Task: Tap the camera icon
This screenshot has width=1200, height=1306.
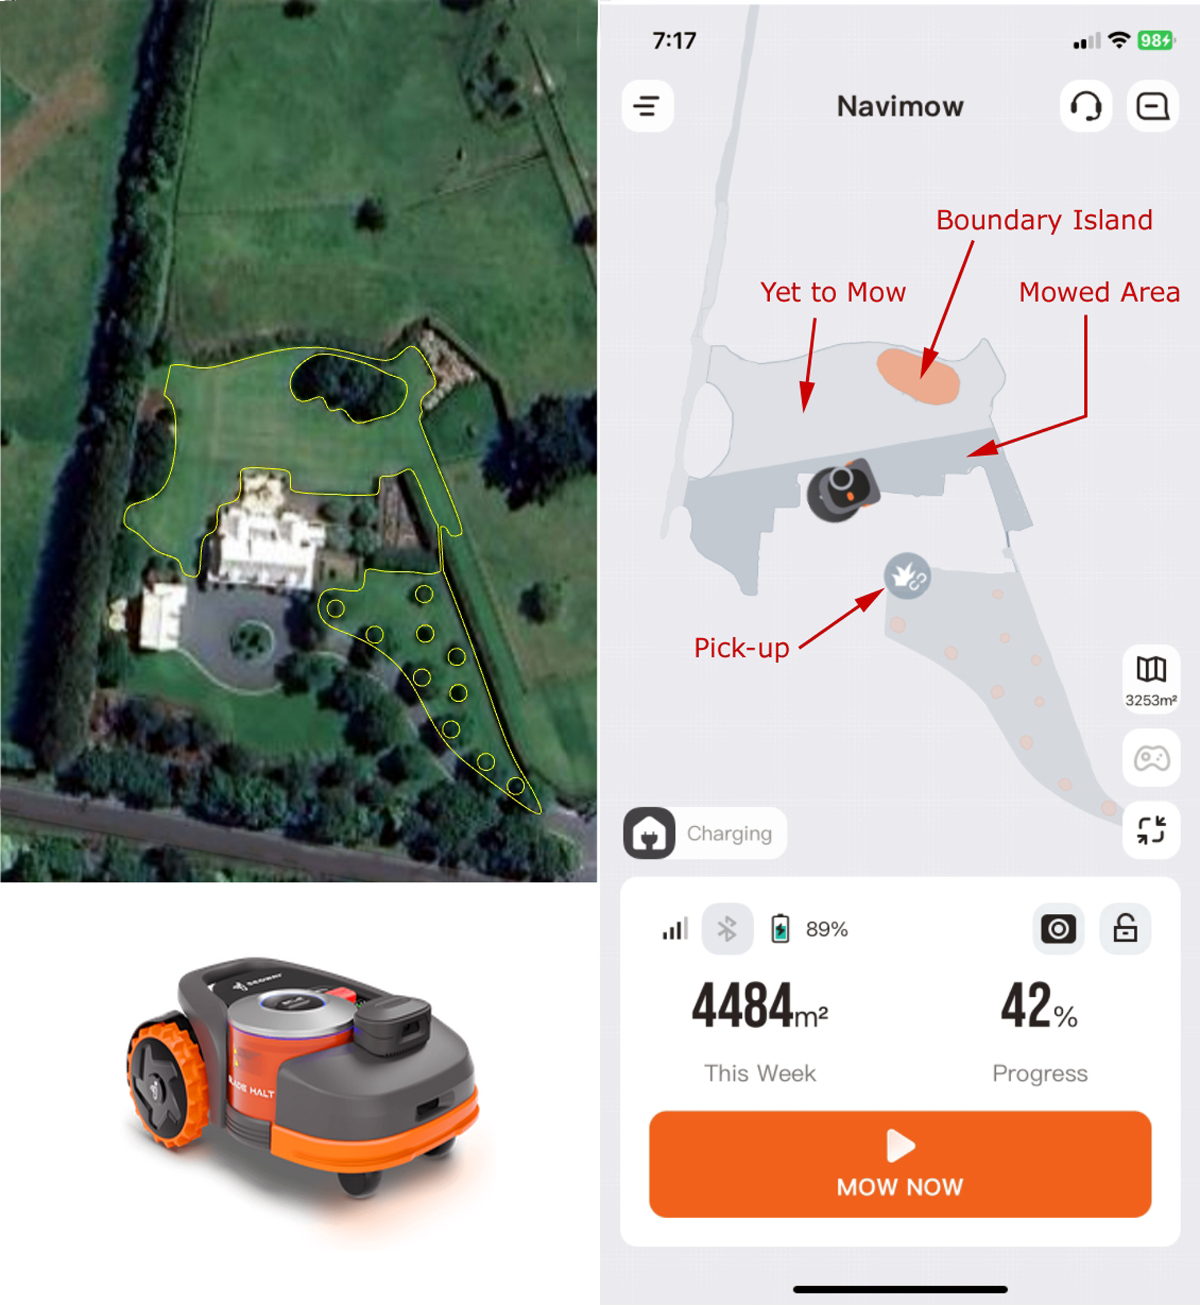Action: click(1058, 929)
